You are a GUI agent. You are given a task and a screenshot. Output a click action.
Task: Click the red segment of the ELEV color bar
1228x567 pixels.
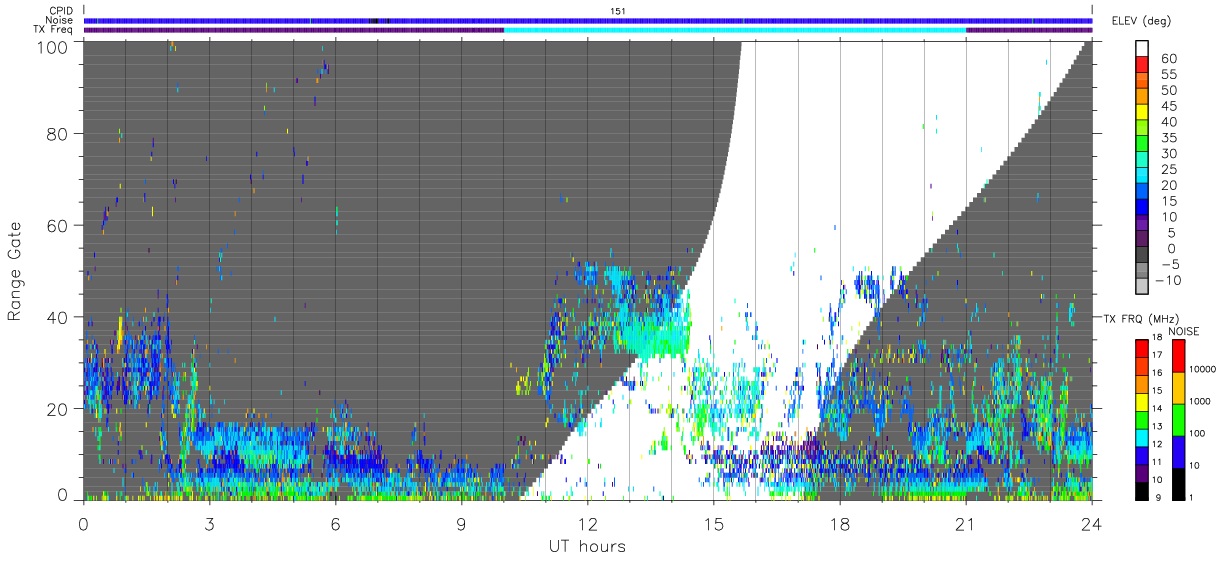(1143, 65)
